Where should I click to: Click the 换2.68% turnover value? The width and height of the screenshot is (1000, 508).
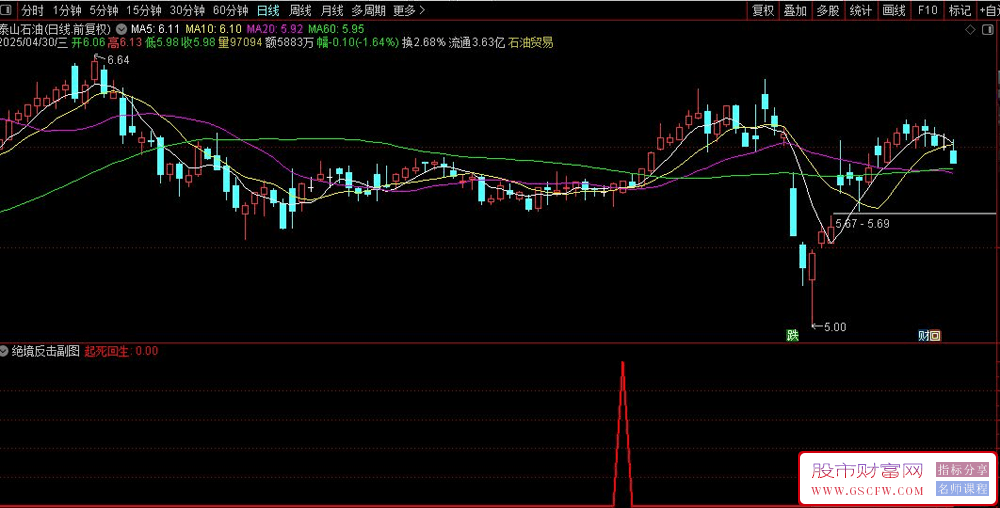[x=423, y=43]
